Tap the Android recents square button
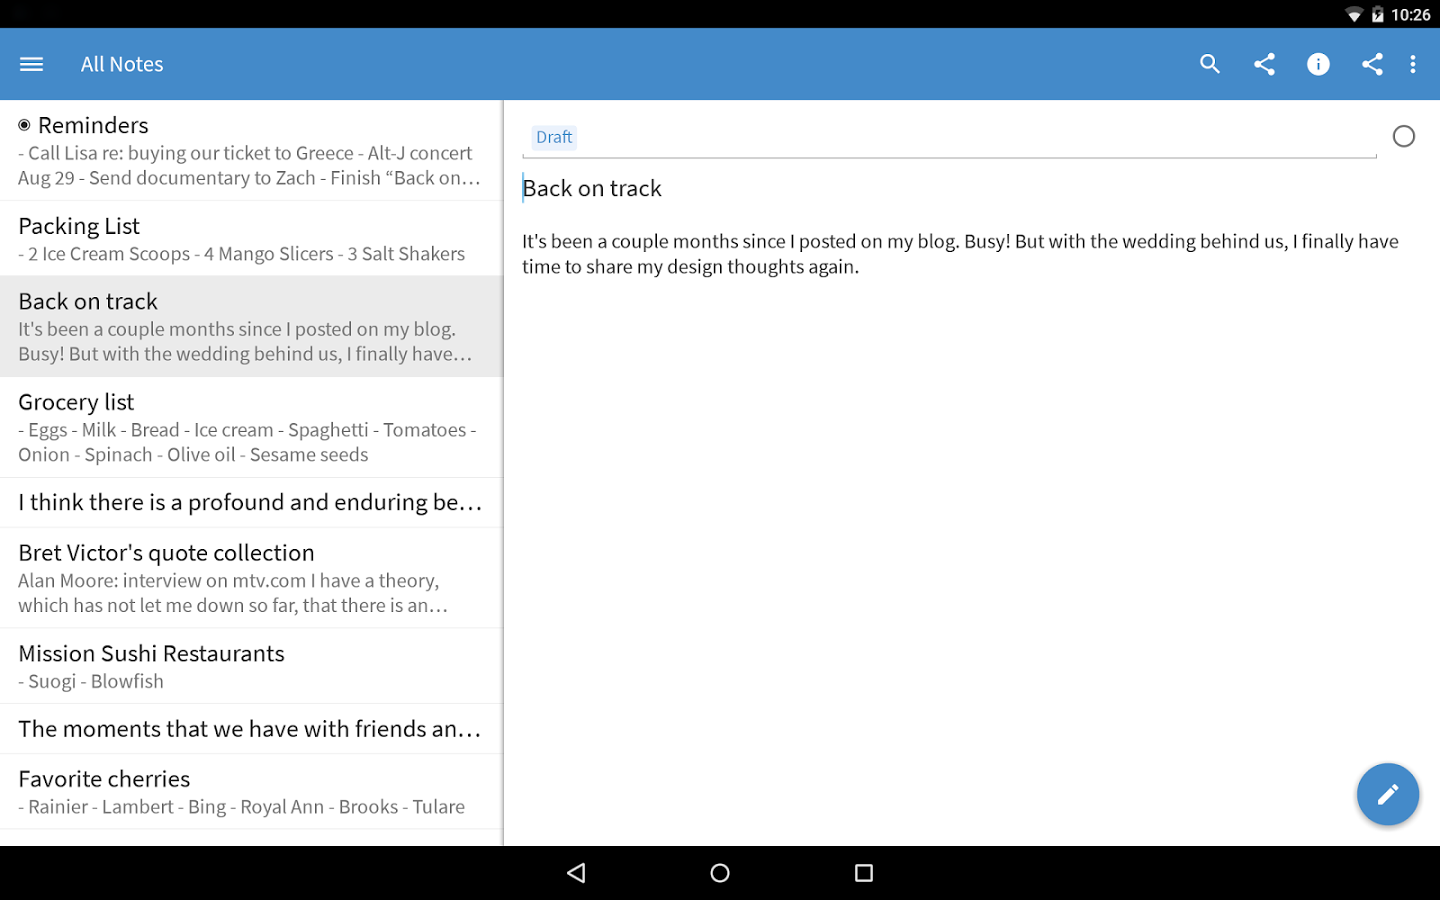This screenshot has width=1440, height=900. [x=863, y=872]
